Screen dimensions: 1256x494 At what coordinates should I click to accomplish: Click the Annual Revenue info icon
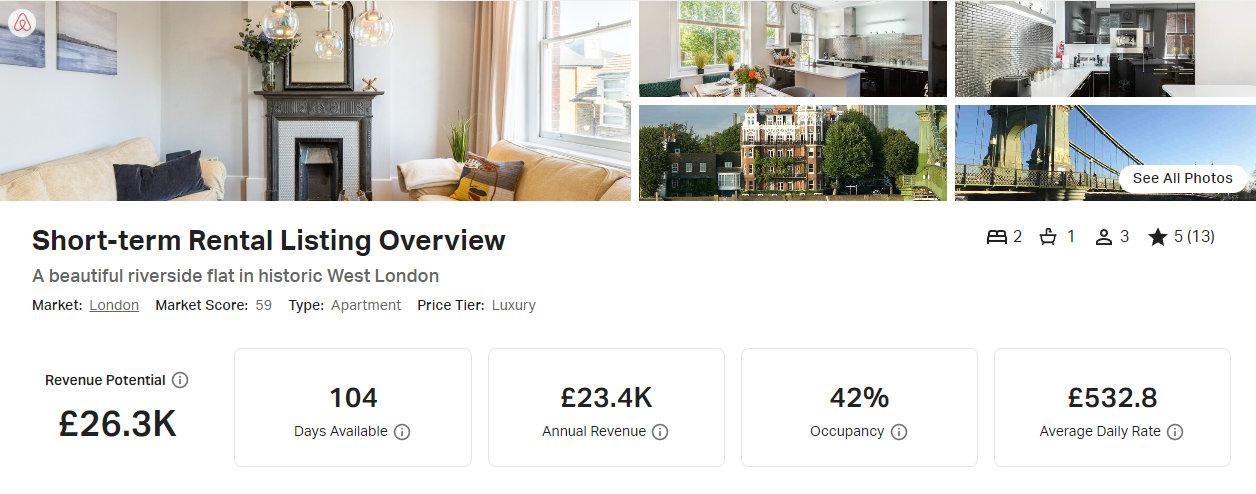pos(660,432)
